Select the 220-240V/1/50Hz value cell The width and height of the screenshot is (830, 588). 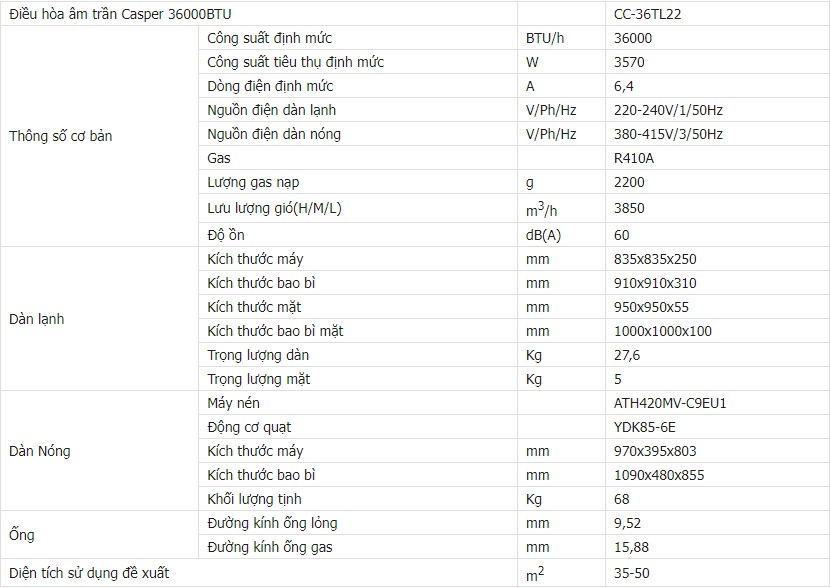[x=667, y=110]
